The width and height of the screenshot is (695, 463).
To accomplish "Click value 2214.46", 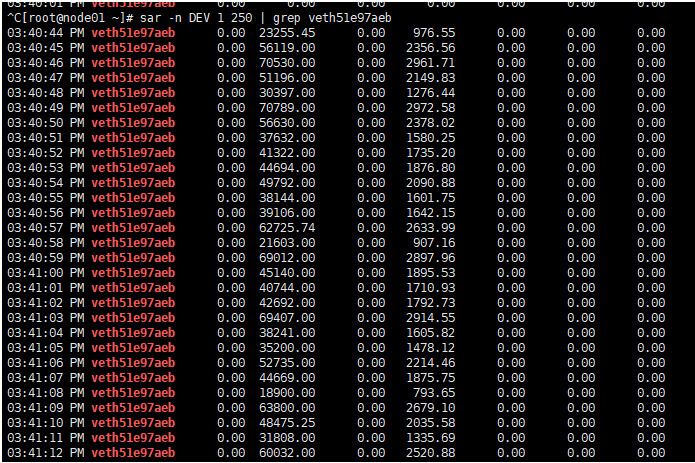I will tap(431, 363).
